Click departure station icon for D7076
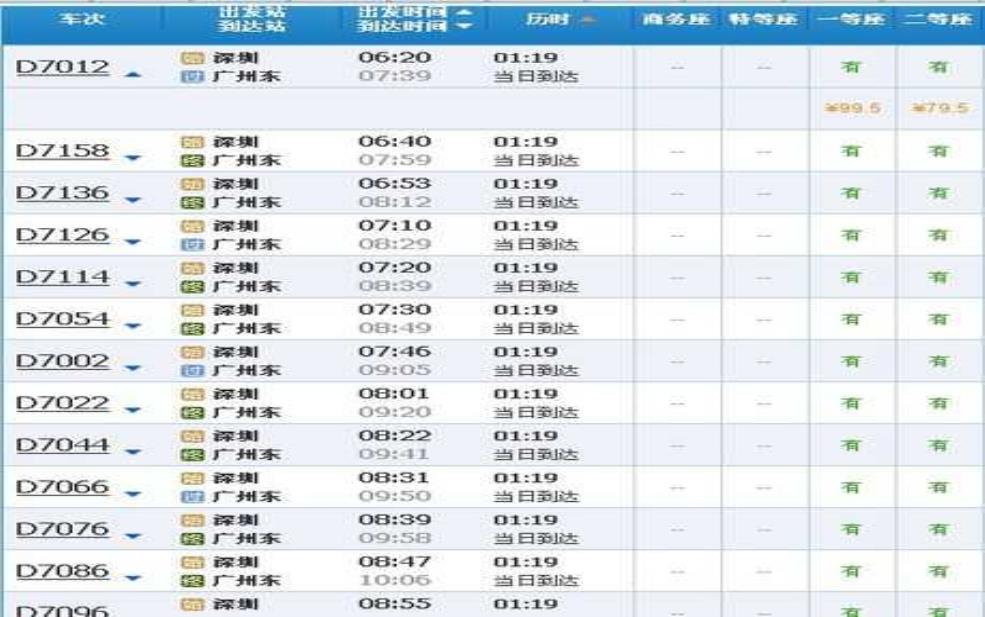This screenshot has height=617, width=985. pos(192,521)
